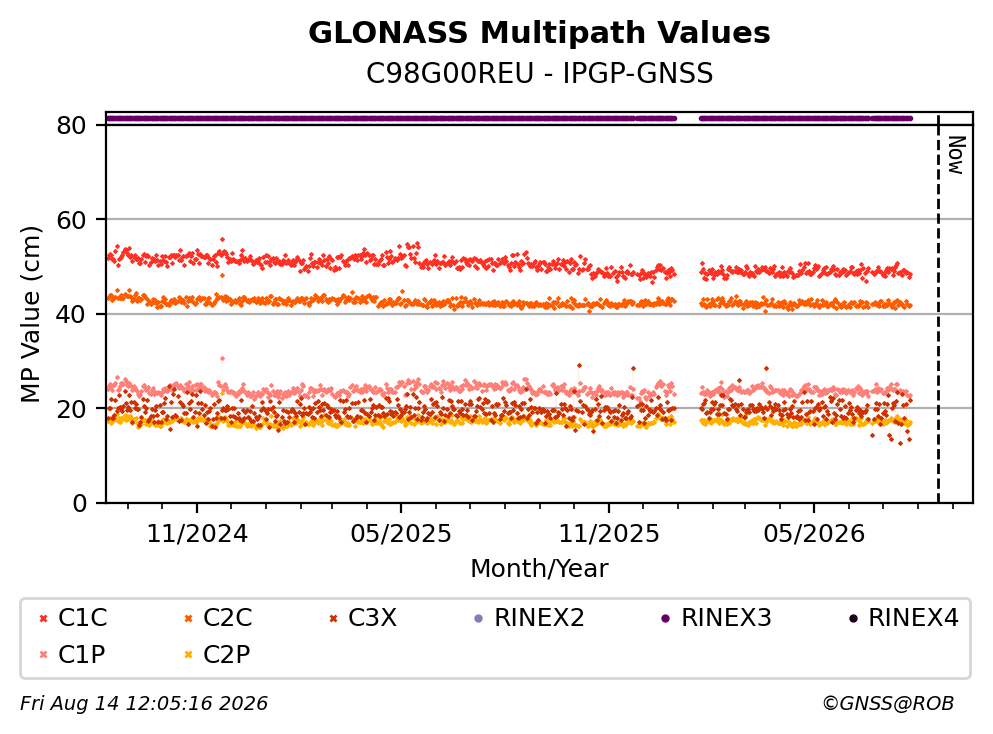This screenshot has width=993, height=734.
Task: Click the y-axis value 40
Action: (72, 314)
